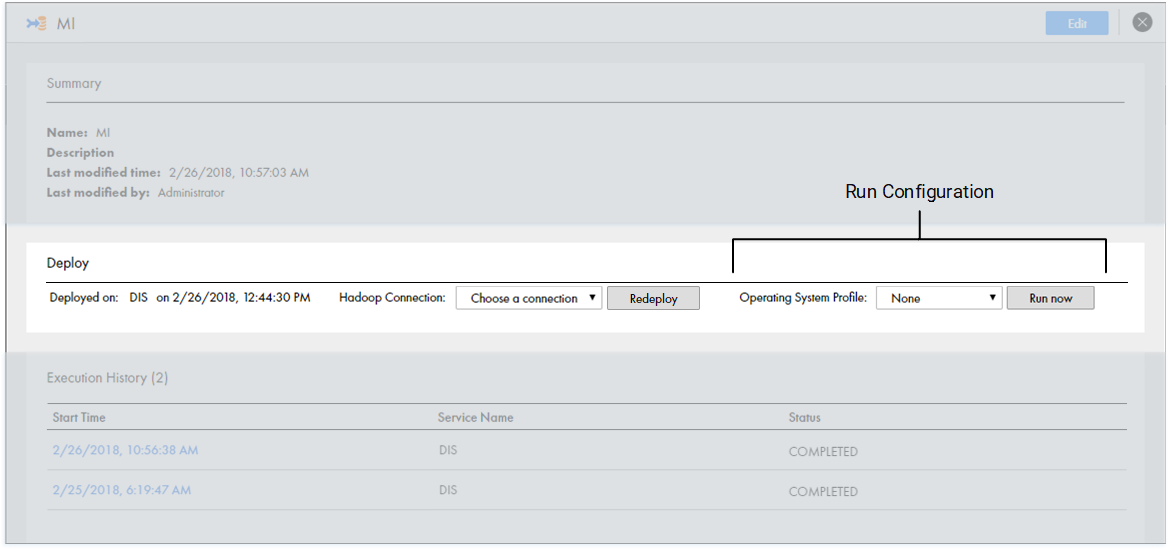Select the COMPLETED status of the 2/25/2018 run

pyautogui.click(x=823, y=491)
